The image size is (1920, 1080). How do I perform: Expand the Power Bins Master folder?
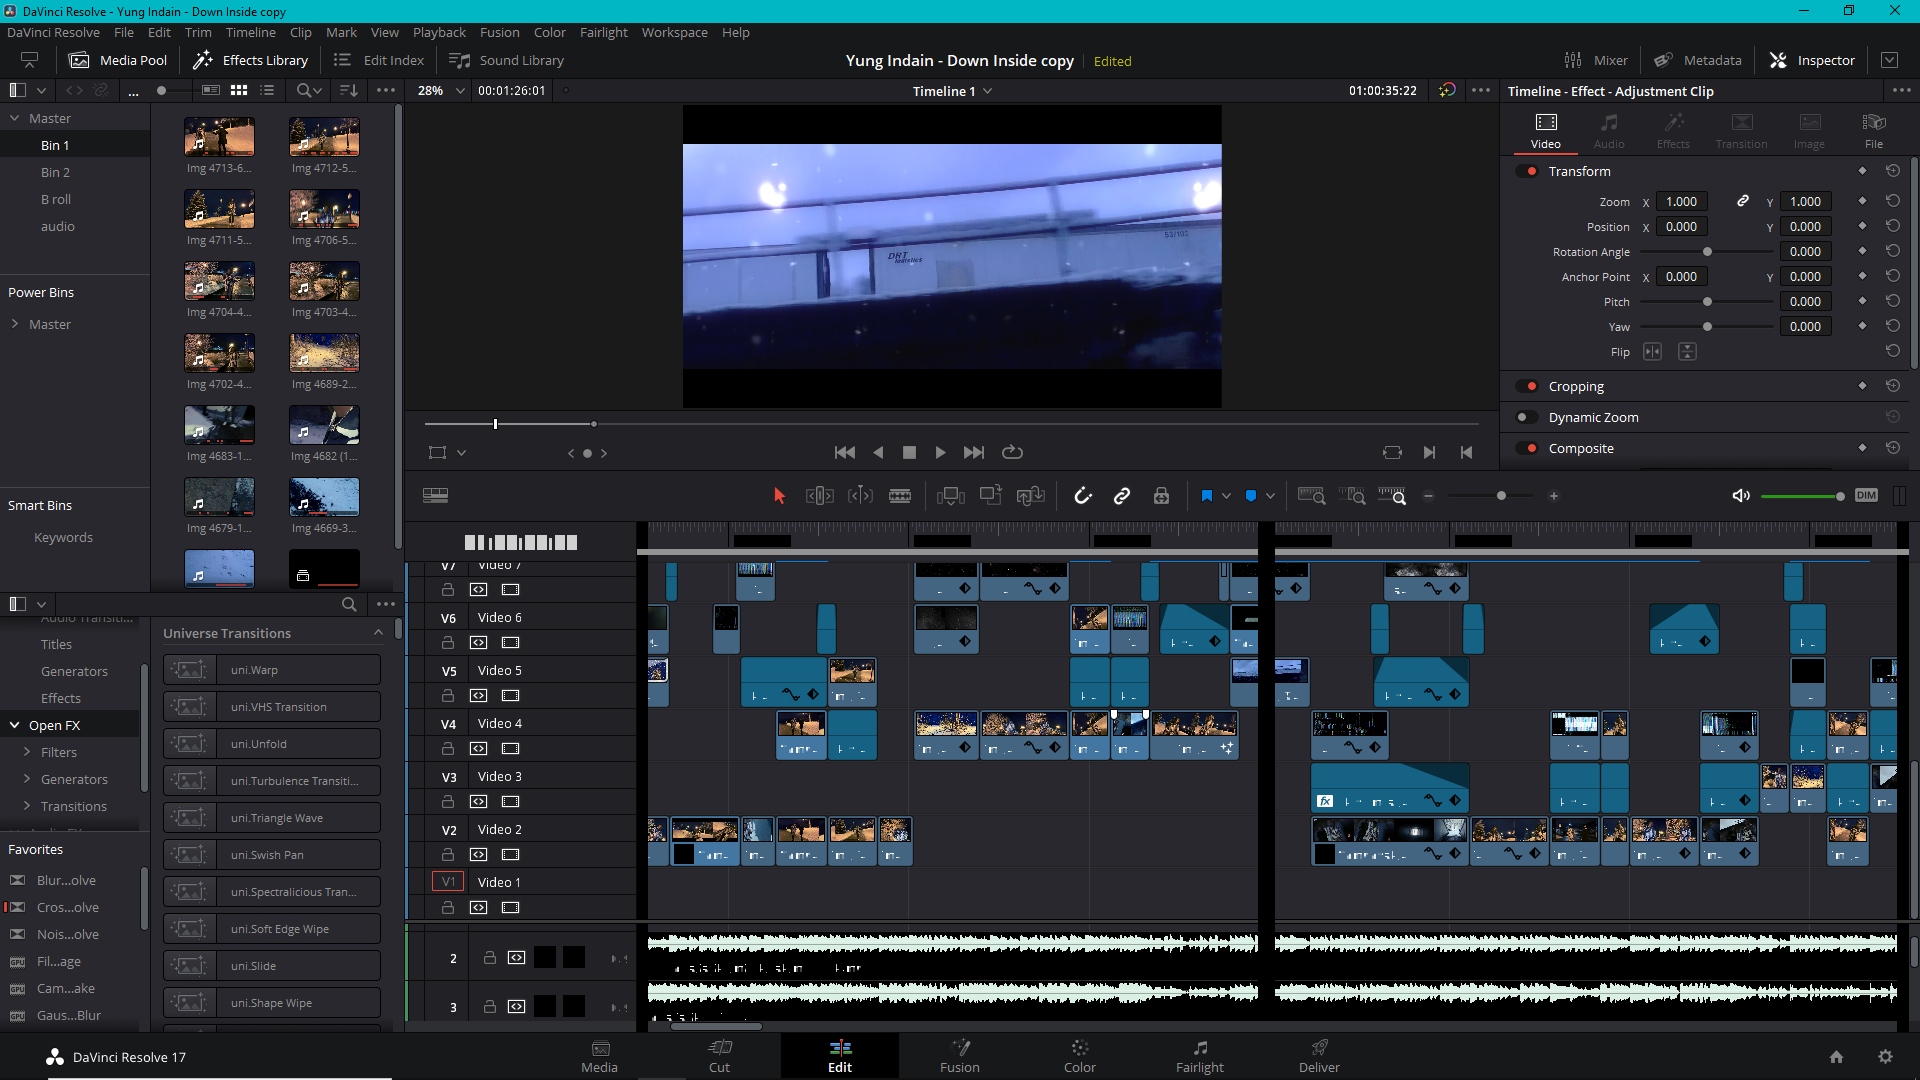pos(15,324)
